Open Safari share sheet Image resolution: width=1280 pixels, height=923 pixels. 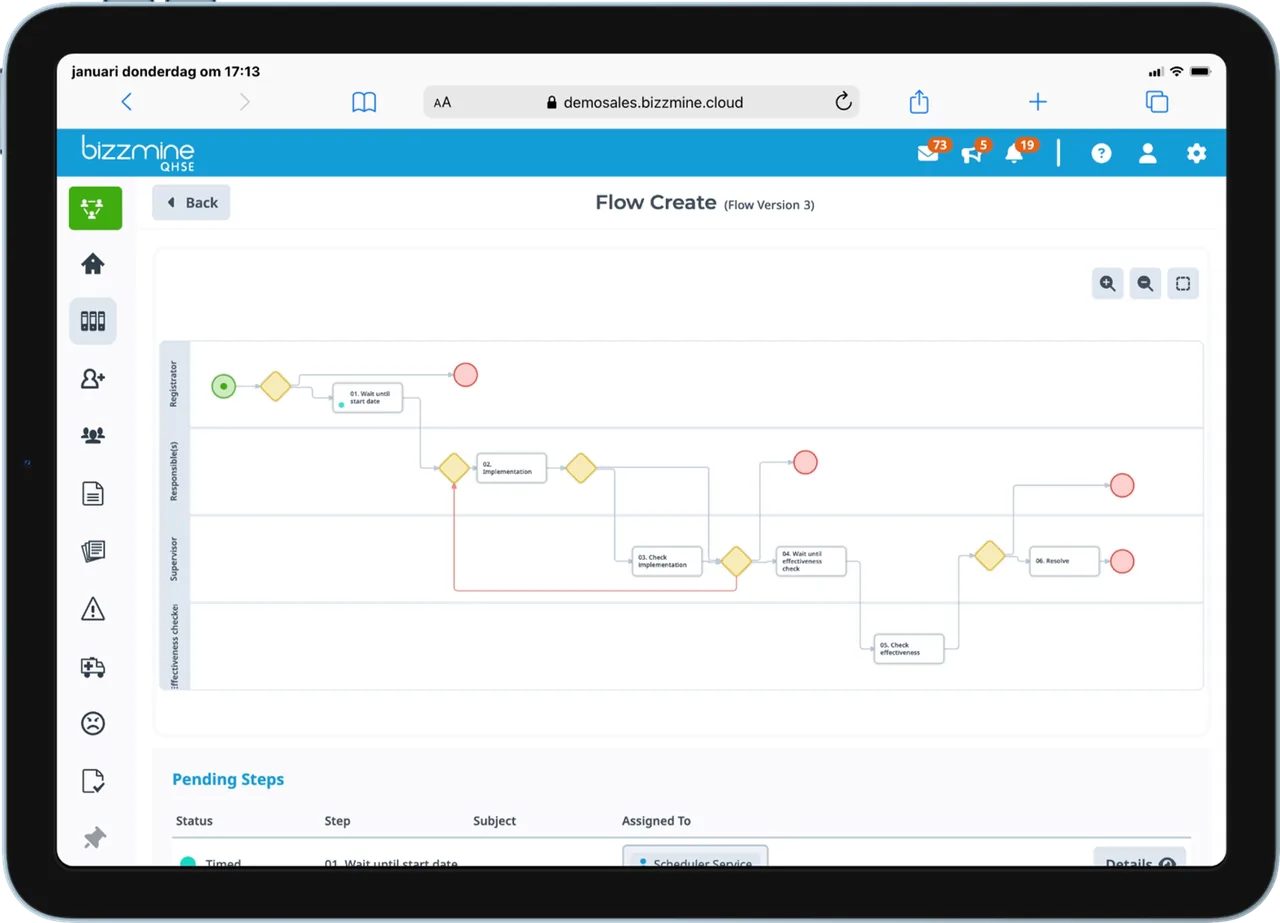tap(919, 101)
